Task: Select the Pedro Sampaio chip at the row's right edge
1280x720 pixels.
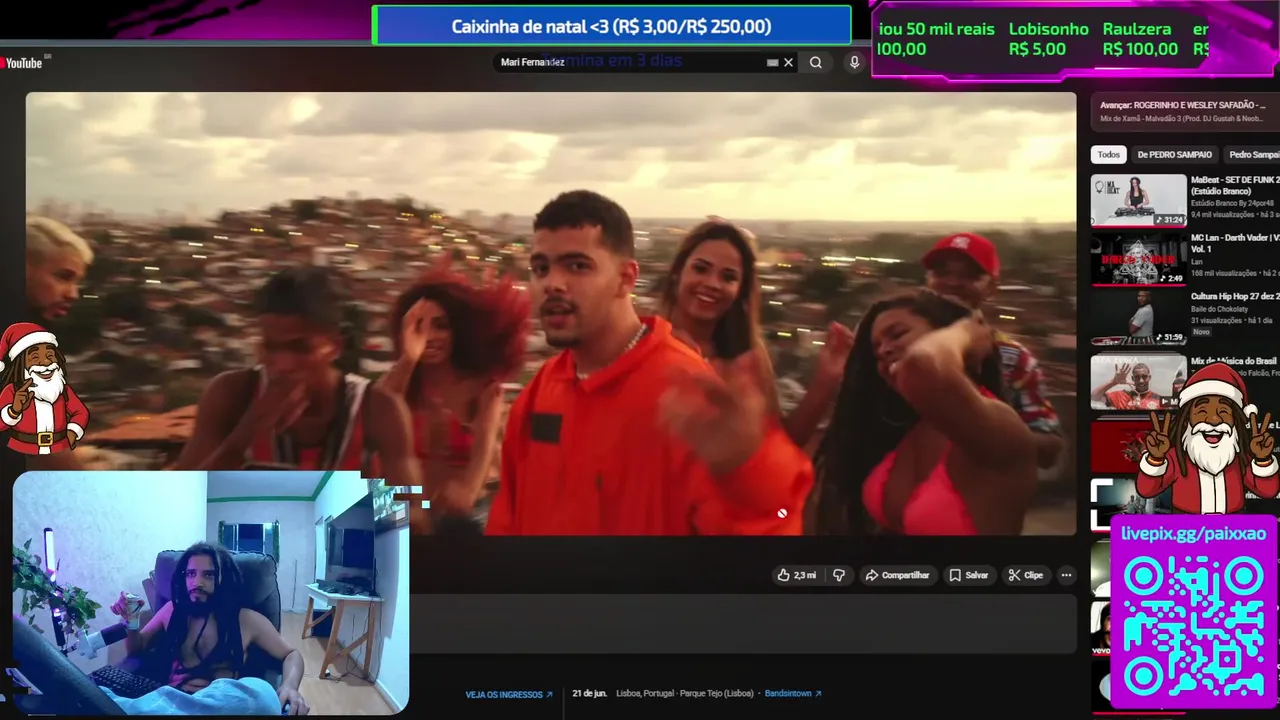Action: coord(1253,154)
